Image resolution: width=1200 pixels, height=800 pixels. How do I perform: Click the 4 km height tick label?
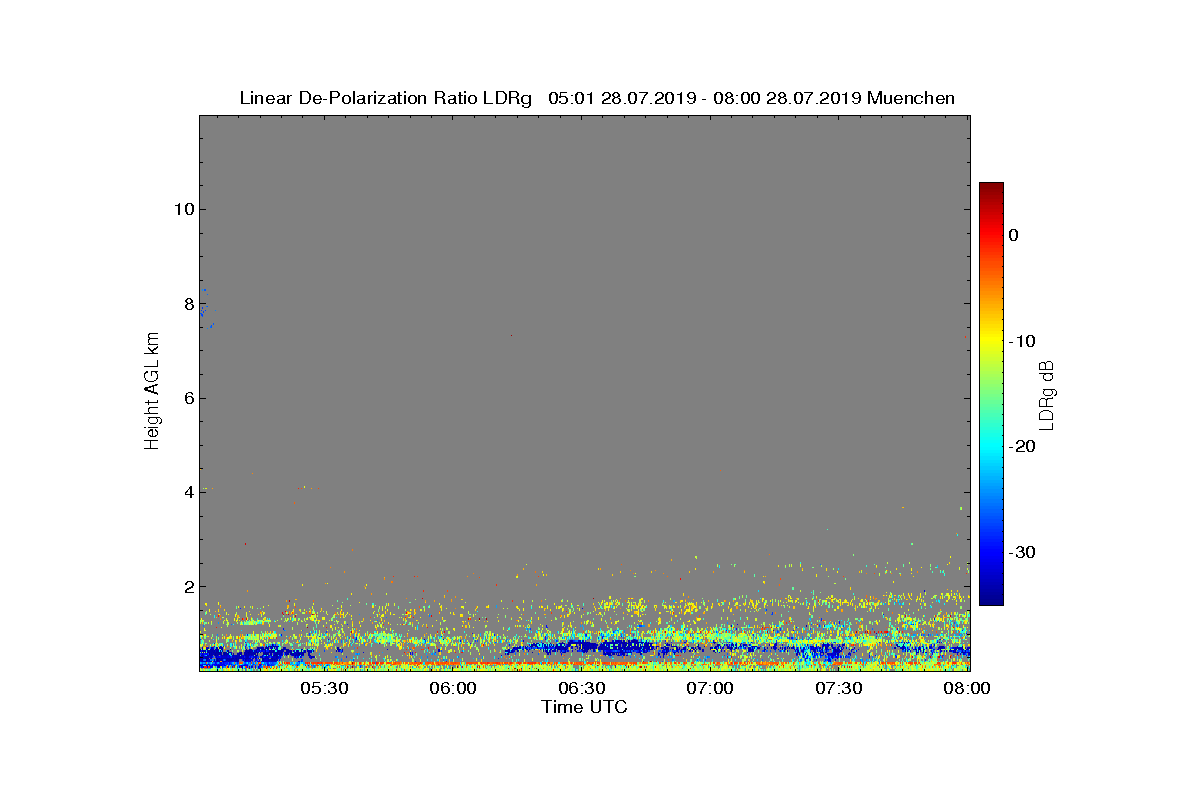tap(187, 493)
